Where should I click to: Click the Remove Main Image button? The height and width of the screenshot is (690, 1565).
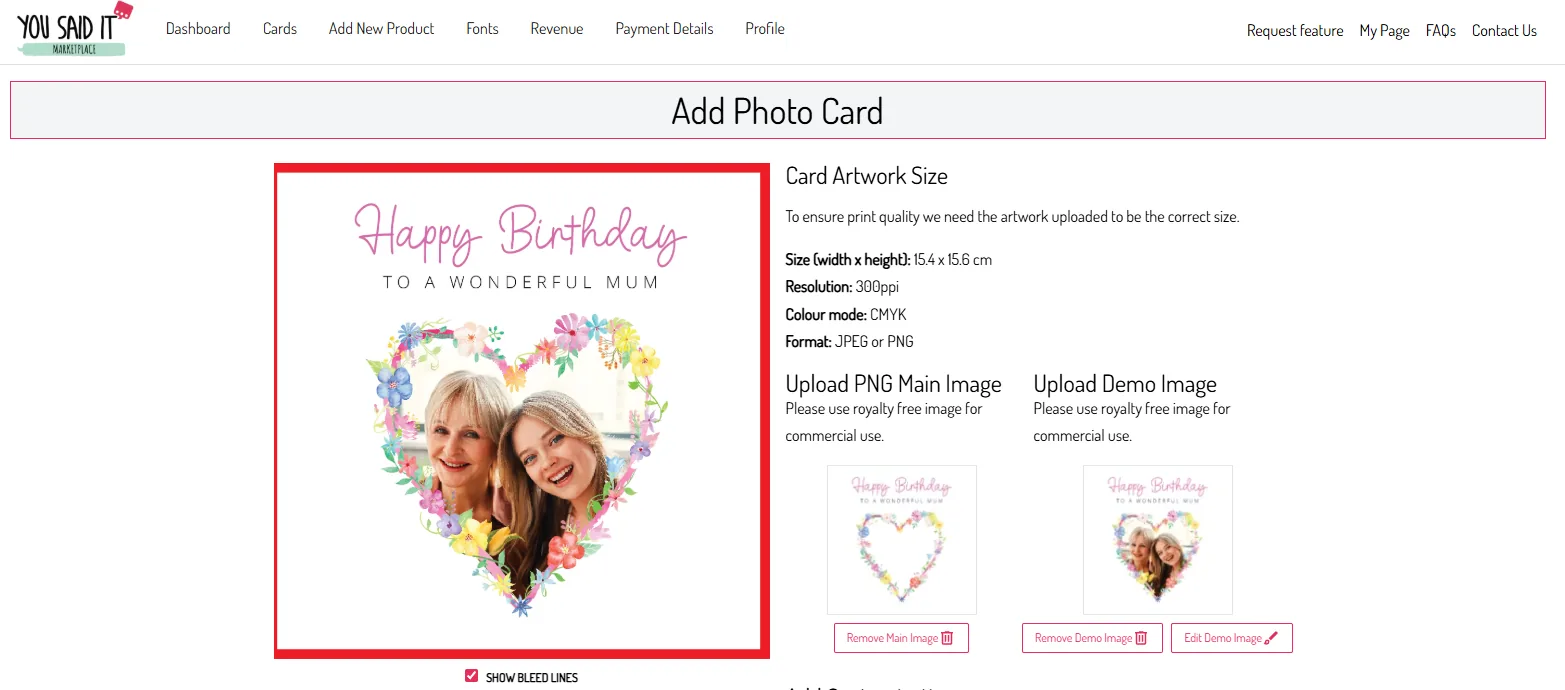tap(901, 638)
